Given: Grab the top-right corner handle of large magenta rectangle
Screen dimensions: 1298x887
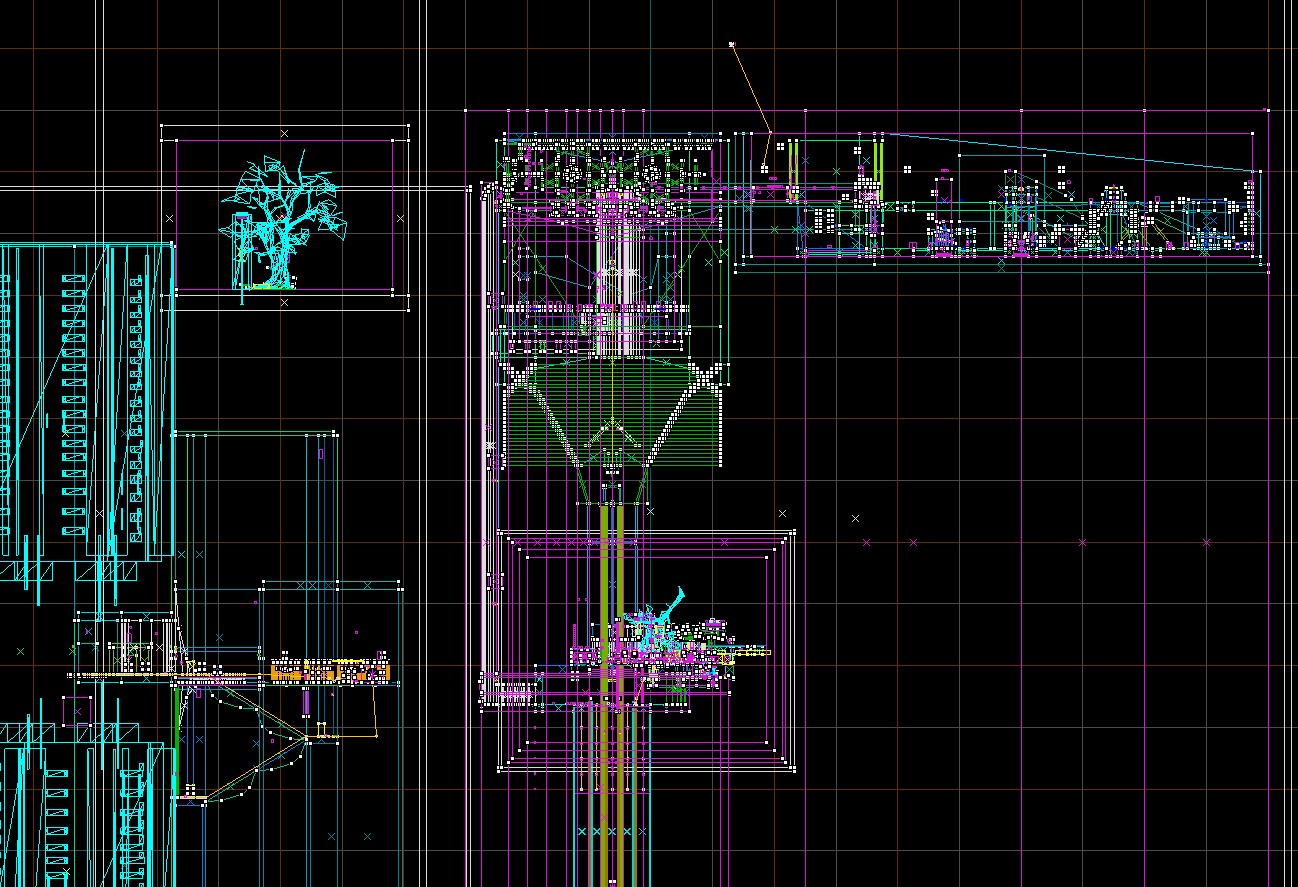Looking at the screenshot, I should tap(1267, 110).
